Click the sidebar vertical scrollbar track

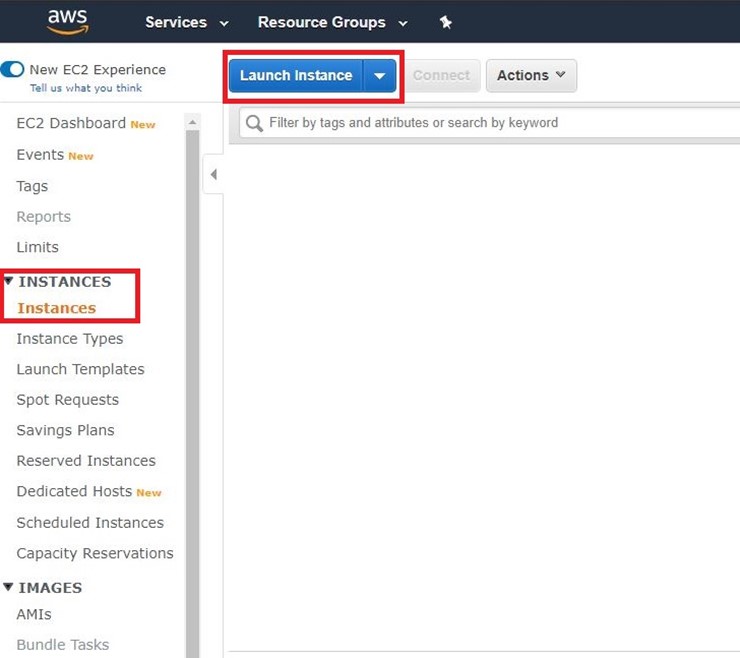192,394
